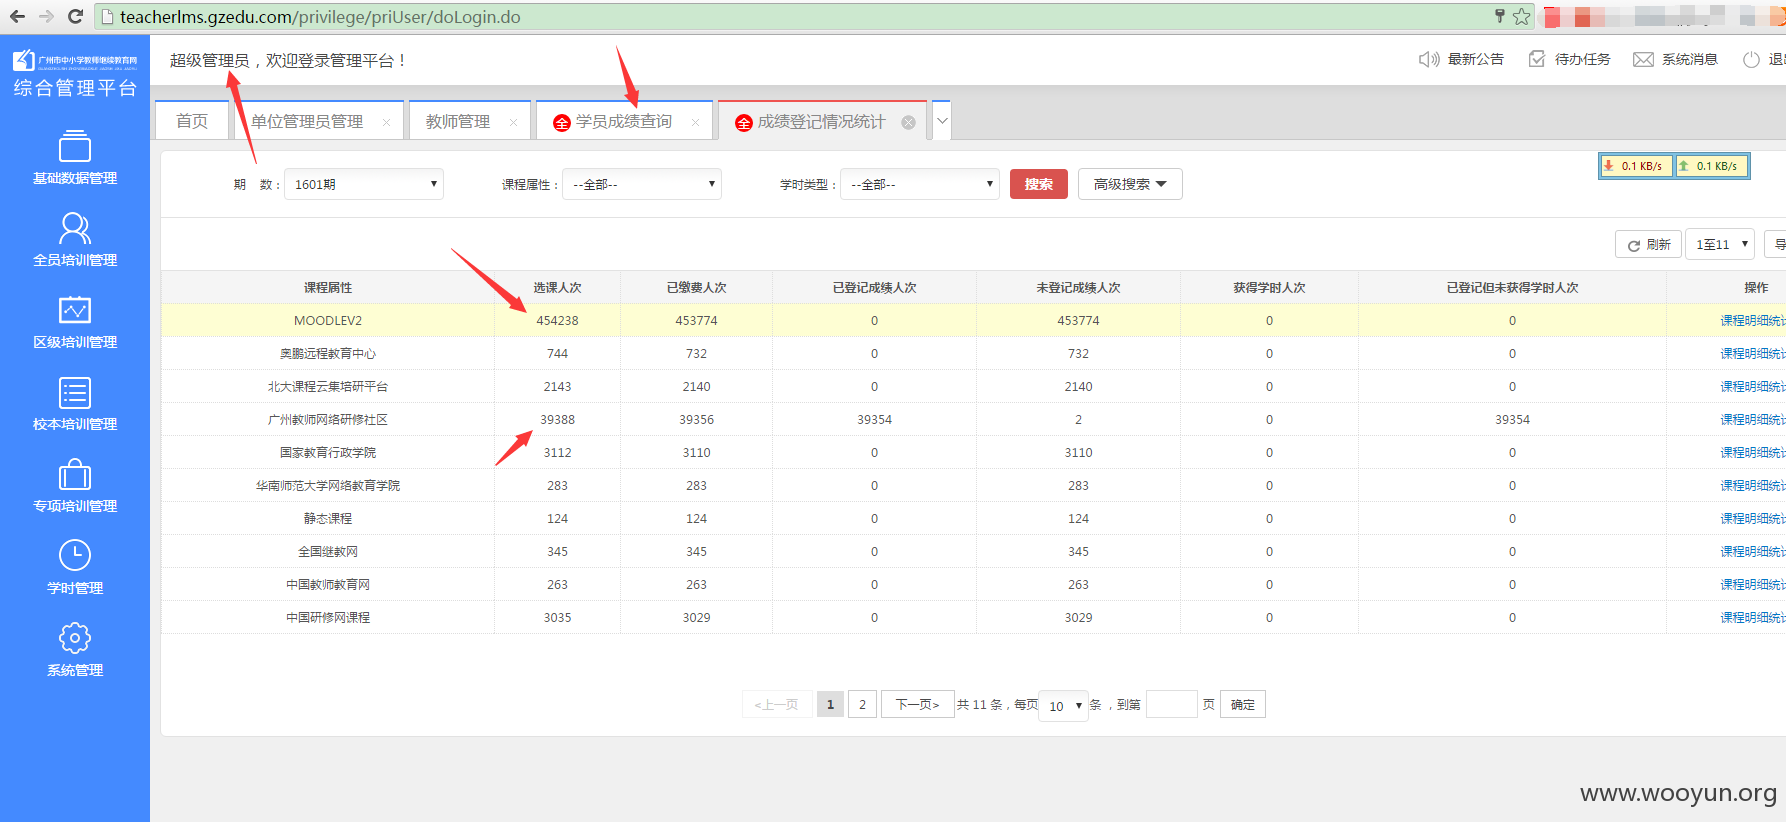Screen dimensions: 1786x822
Task: Click the 刷新 refresh button
Action: pyautogui.click(x=1648, y=244)
